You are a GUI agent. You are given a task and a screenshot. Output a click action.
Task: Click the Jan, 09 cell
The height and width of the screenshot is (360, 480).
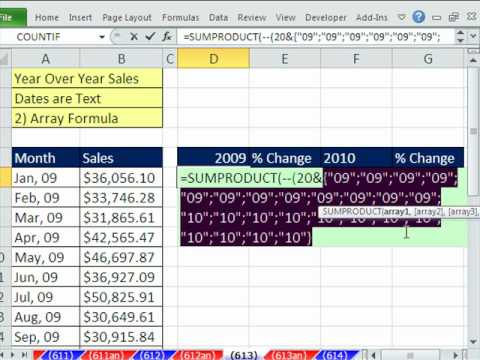click(46, 178)
